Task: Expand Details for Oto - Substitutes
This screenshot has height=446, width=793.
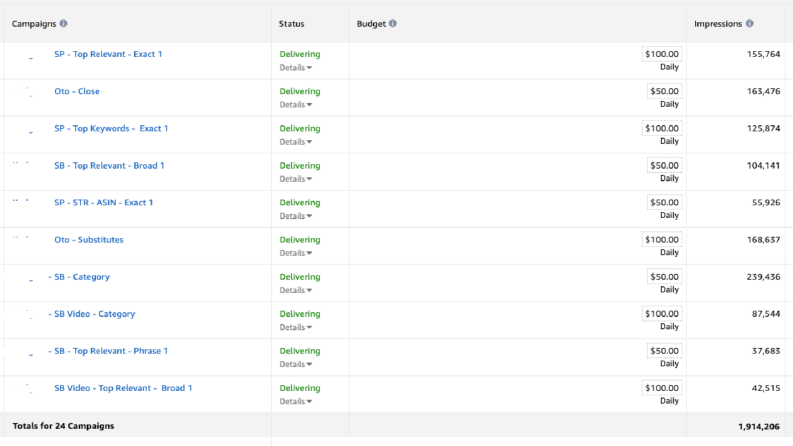Action: pyautogui.click(x=296, y=253)
